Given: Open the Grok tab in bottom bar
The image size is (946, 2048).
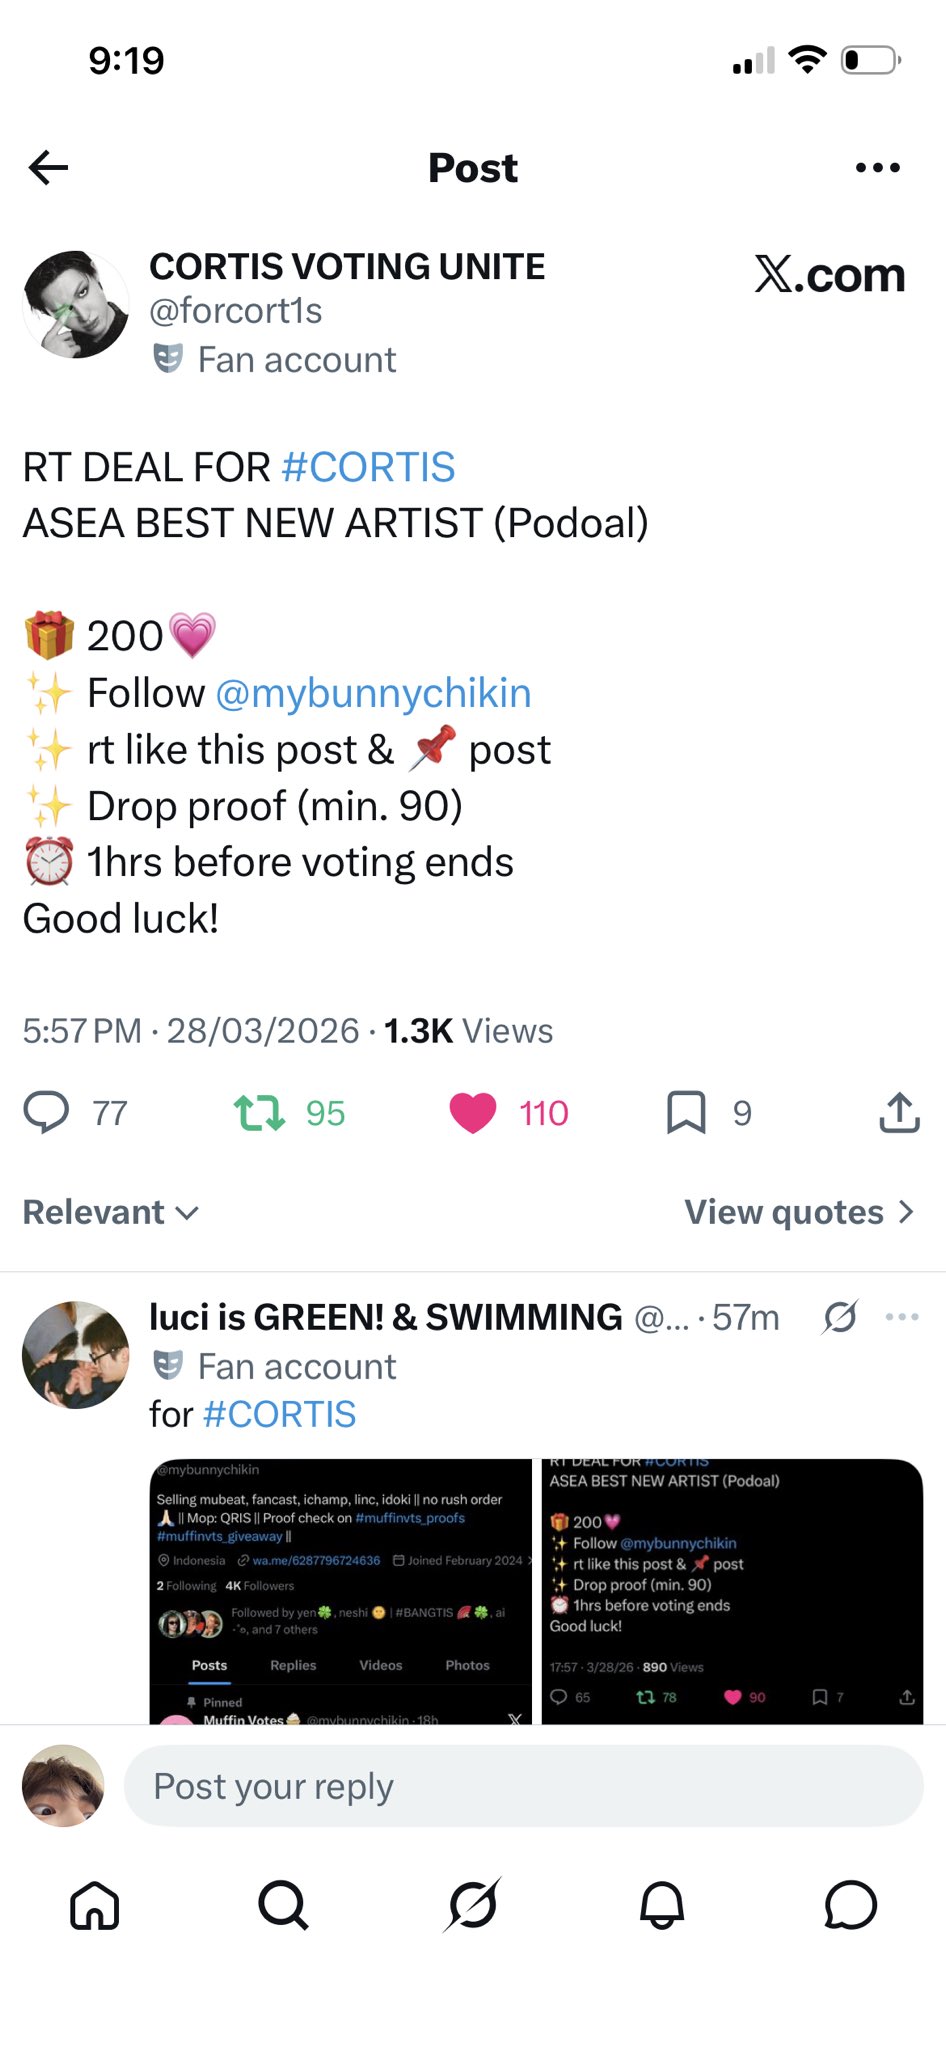Looking at the screenshot, I should [473, 1905].
